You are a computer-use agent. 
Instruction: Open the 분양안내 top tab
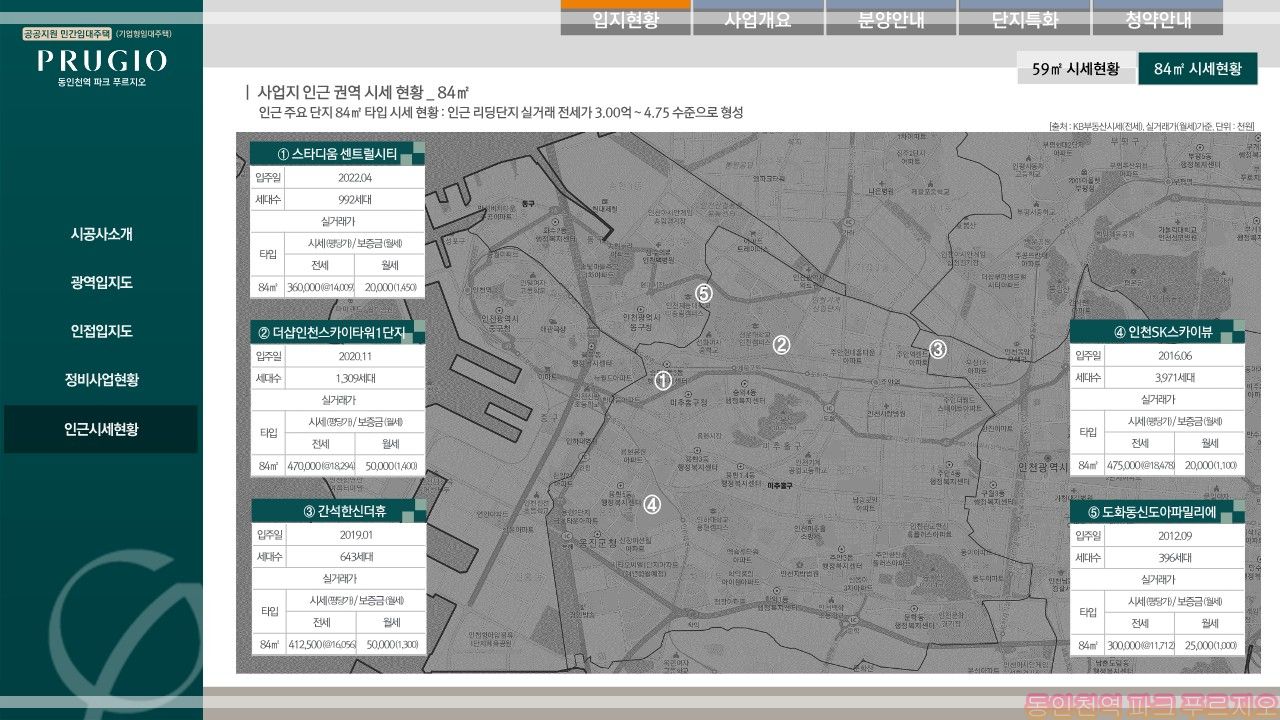pyautogui.click(x=891, y=18)
